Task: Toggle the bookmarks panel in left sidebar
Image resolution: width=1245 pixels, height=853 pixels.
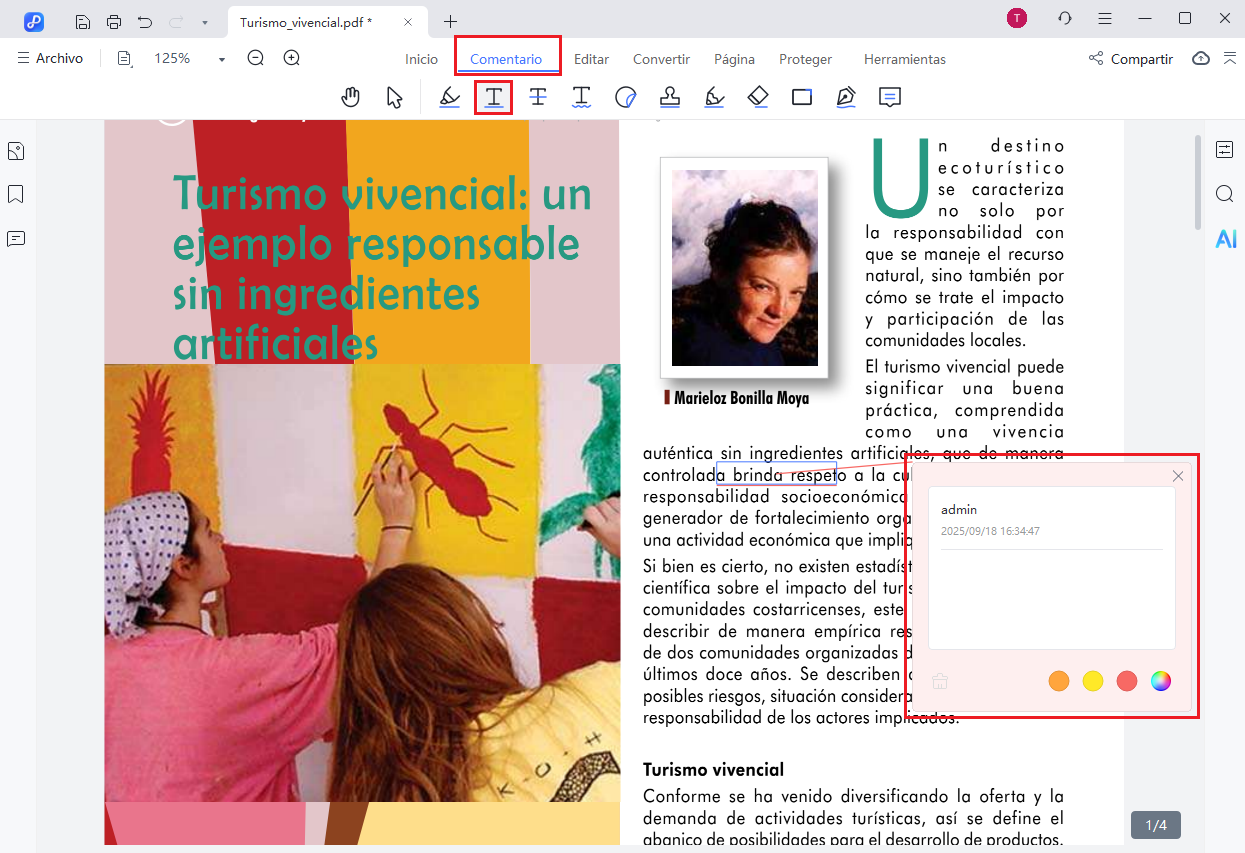Action: pos(16,194)
